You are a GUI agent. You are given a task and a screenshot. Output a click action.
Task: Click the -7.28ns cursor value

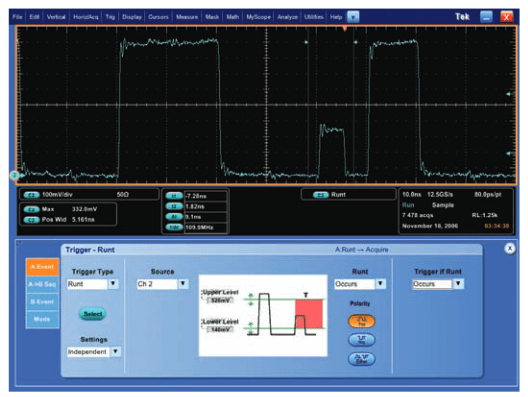click(x=196, y=196)
